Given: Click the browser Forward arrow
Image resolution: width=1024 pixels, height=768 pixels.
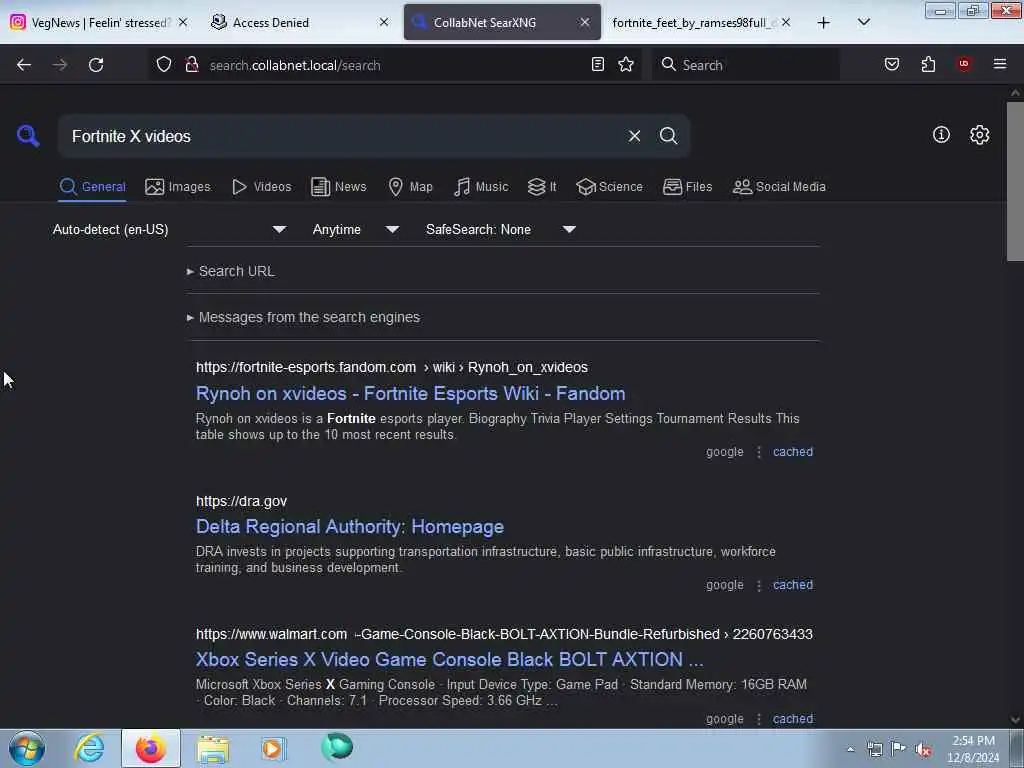Looking at the screenshot, I should click(x=59, y=65).
